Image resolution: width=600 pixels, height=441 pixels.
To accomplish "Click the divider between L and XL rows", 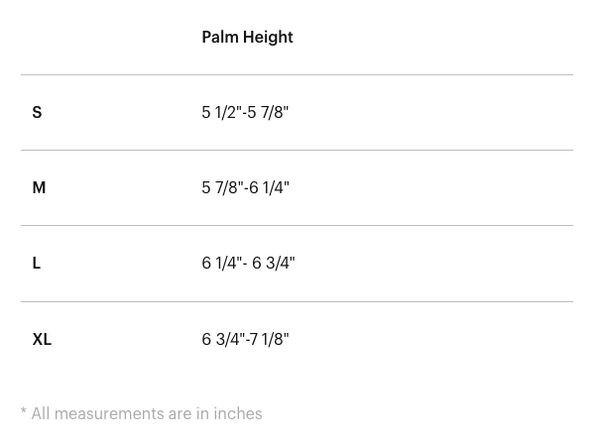I will (297, 301).
